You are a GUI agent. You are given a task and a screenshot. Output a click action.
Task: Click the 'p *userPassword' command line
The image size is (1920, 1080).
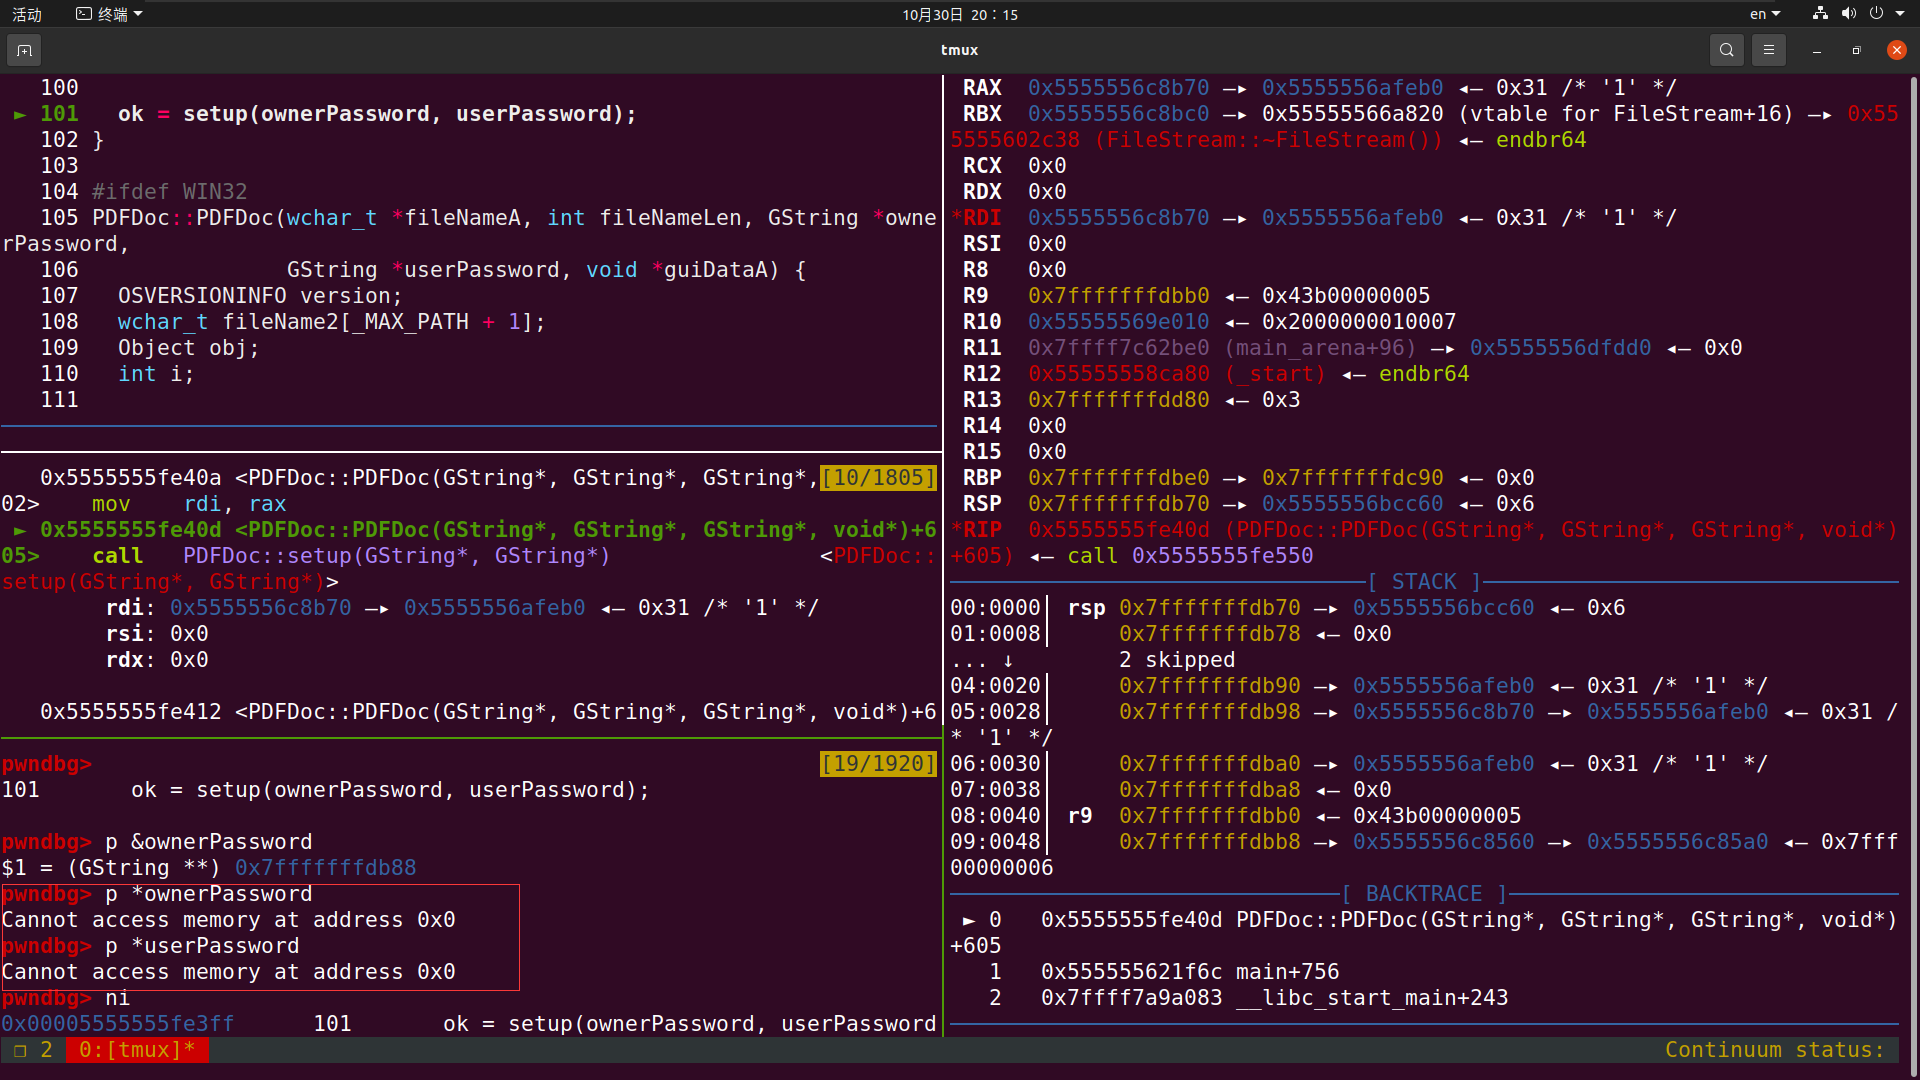150,946
